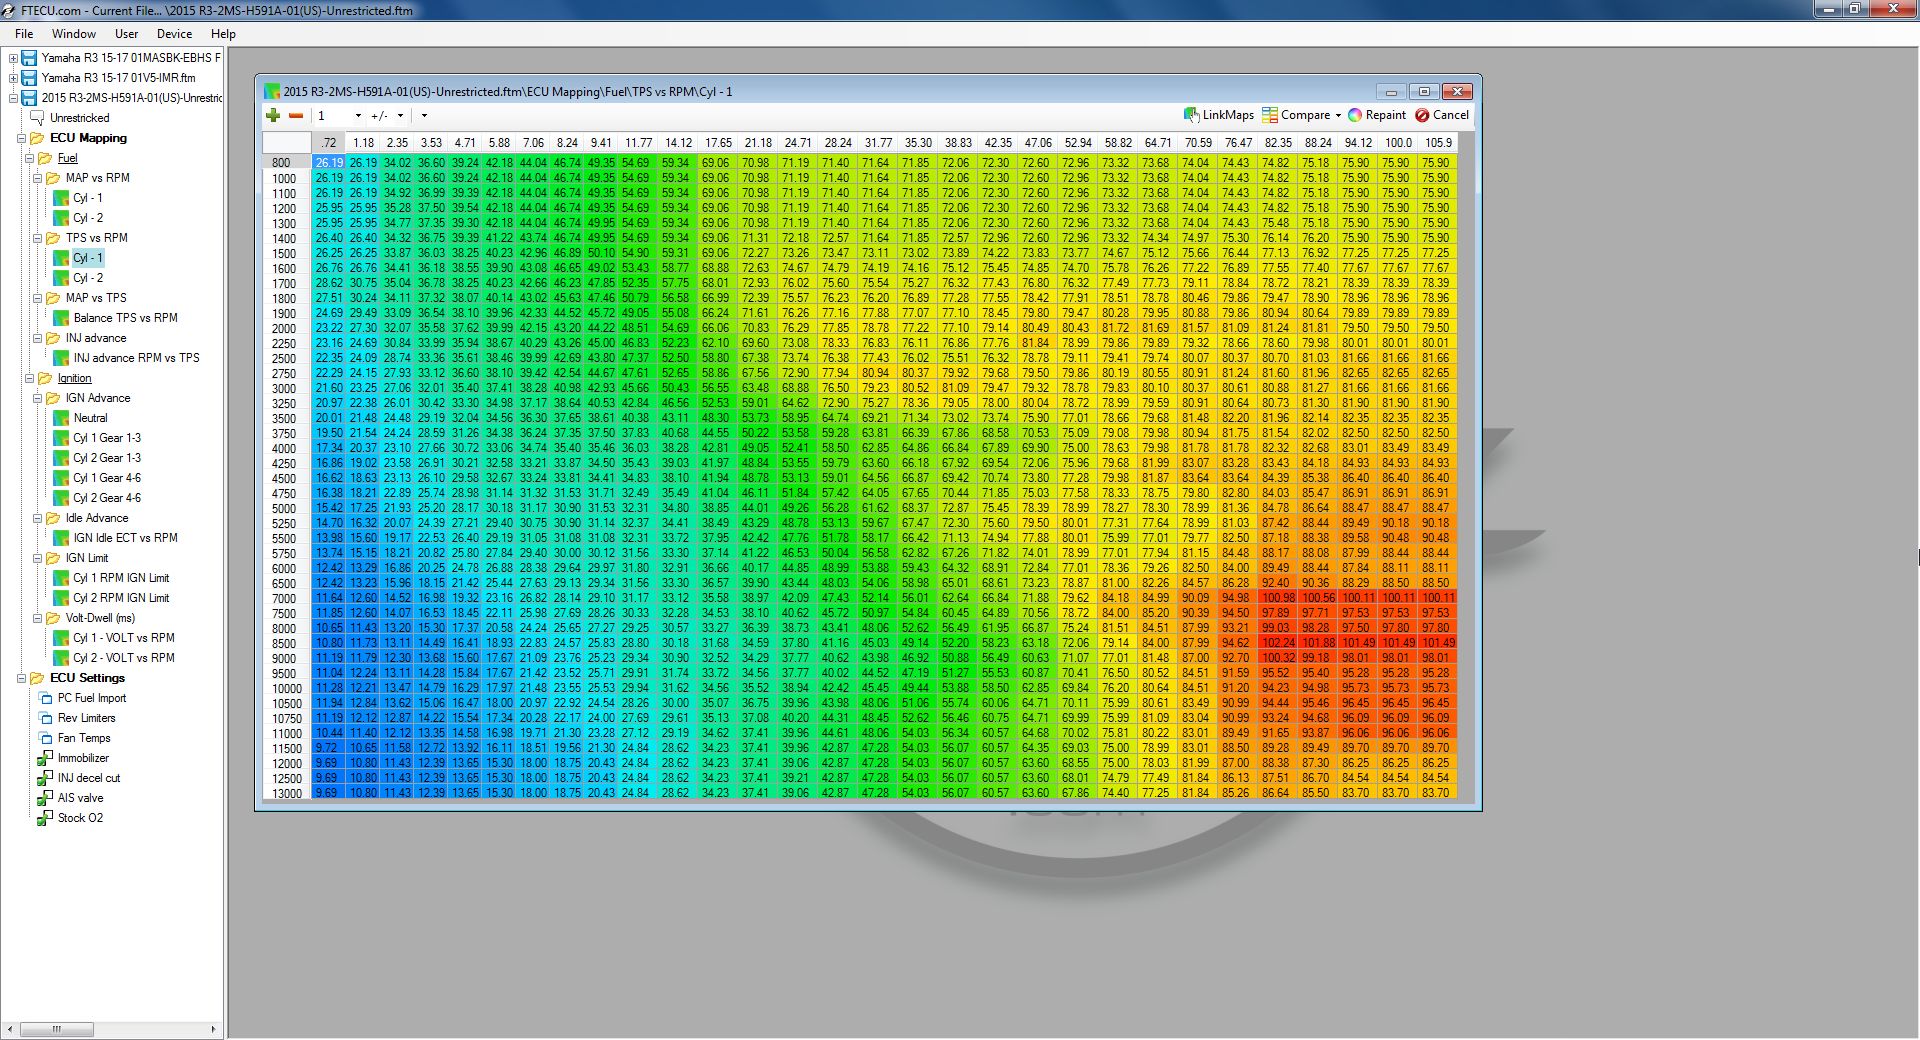Viewport: 1920px width, 1040px height.
Task: Open Rev Limiters settings
Action: [86, 718]
